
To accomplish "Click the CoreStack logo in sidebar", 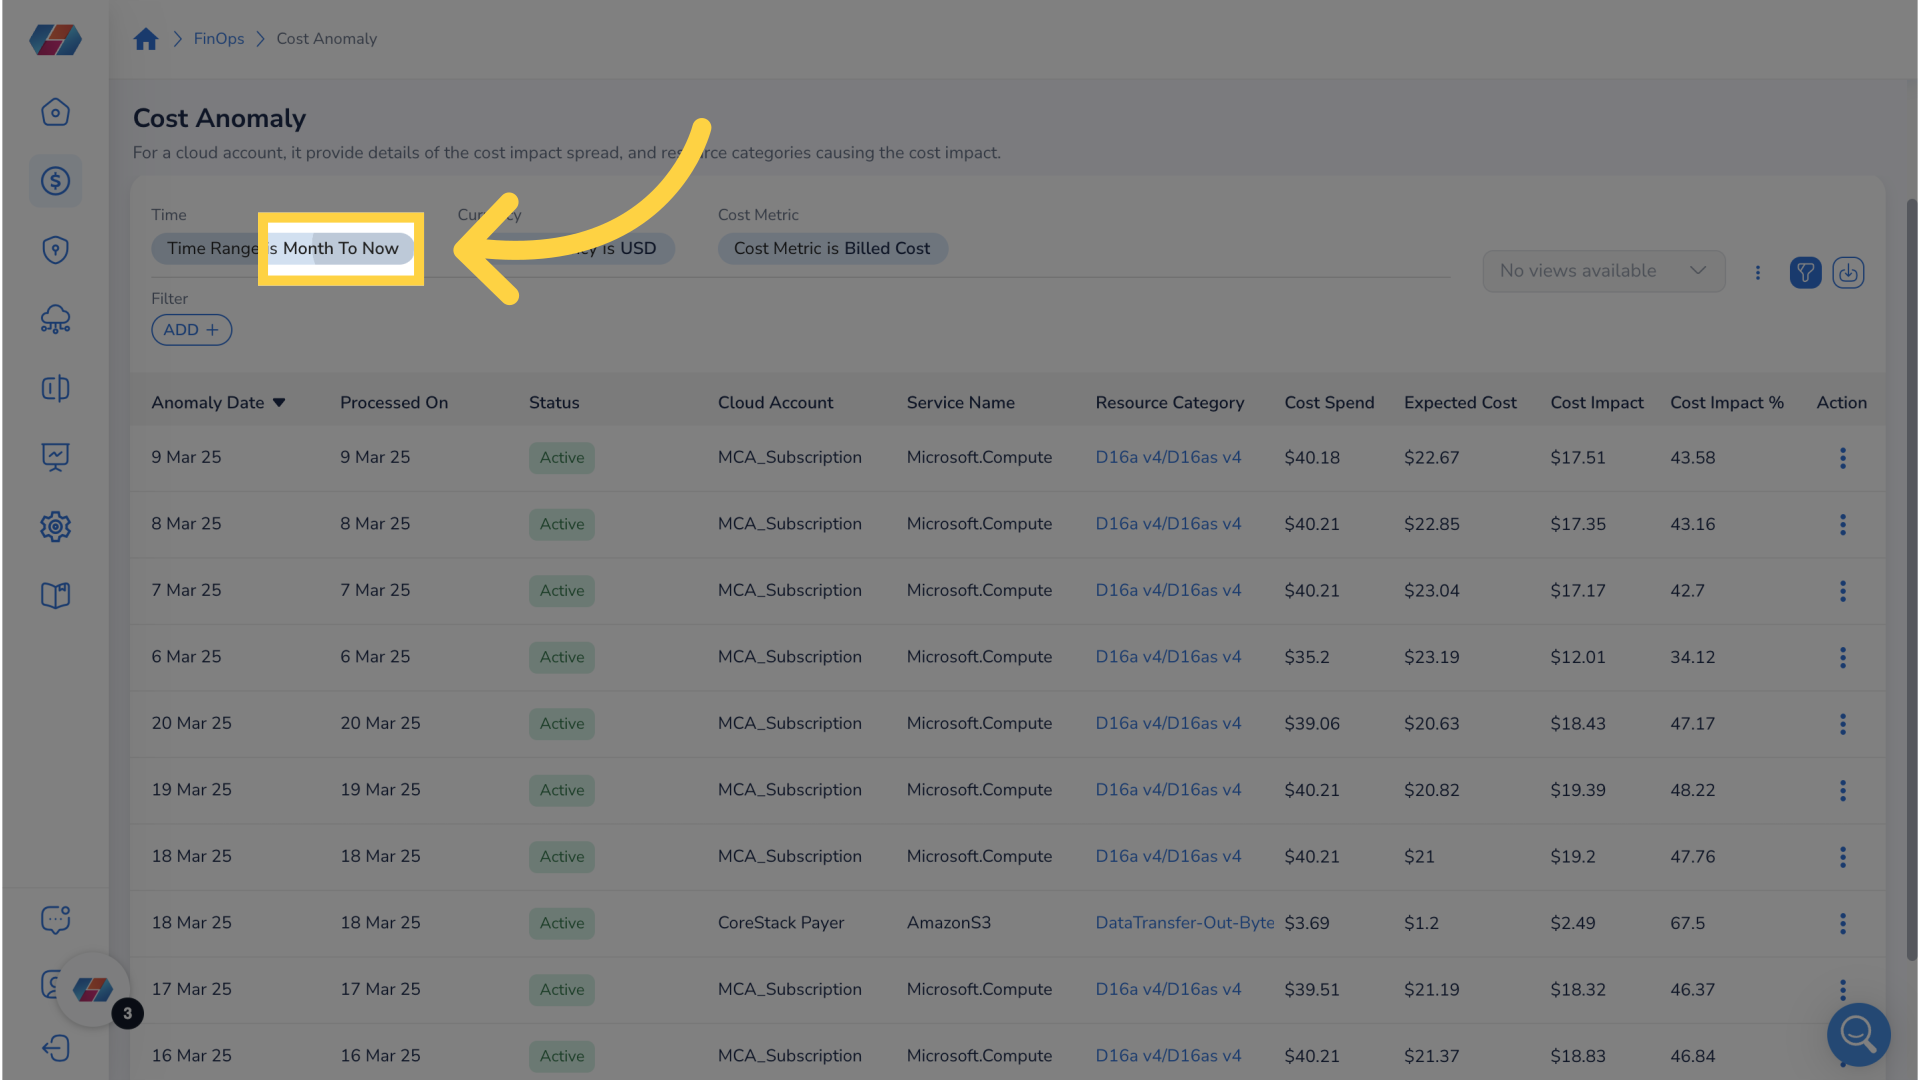I will [x=55, y=40].
